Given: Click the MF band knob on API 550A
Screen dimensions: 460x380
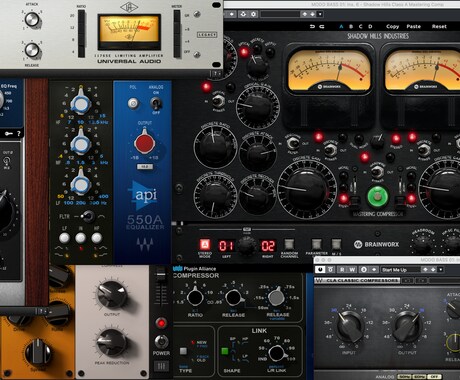Looking at the screenshot, I should (x=81, y=144).
